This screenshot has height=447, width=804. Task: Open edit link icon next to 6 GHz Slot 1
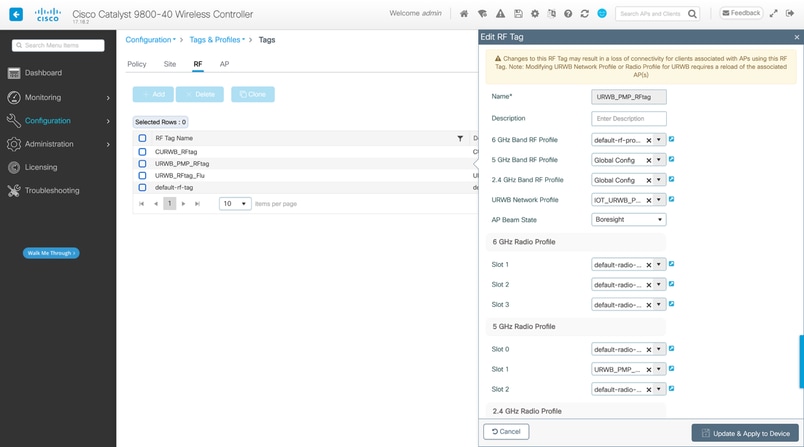pyautogui.click(x=671, y=264)
